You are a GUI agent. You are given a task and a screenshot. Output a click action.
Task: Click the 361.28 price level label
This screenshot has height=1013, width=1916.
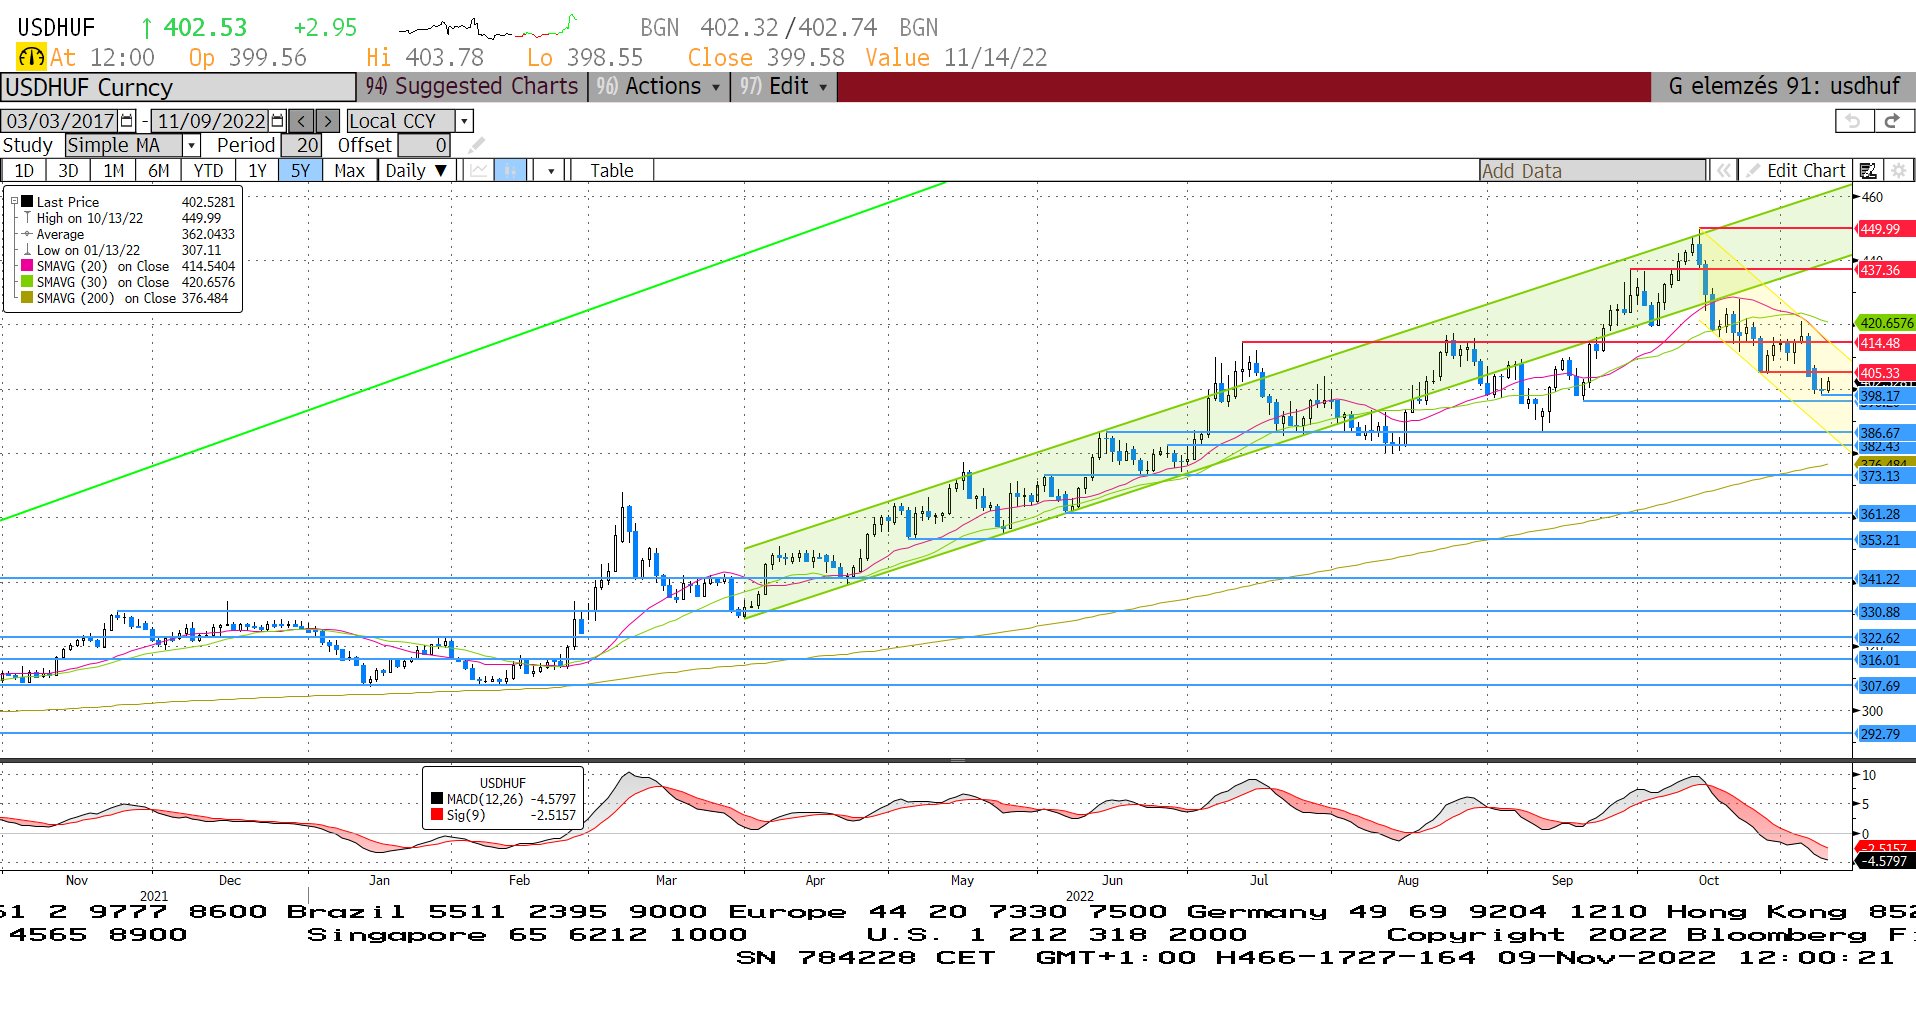[x=1885, y=514]
